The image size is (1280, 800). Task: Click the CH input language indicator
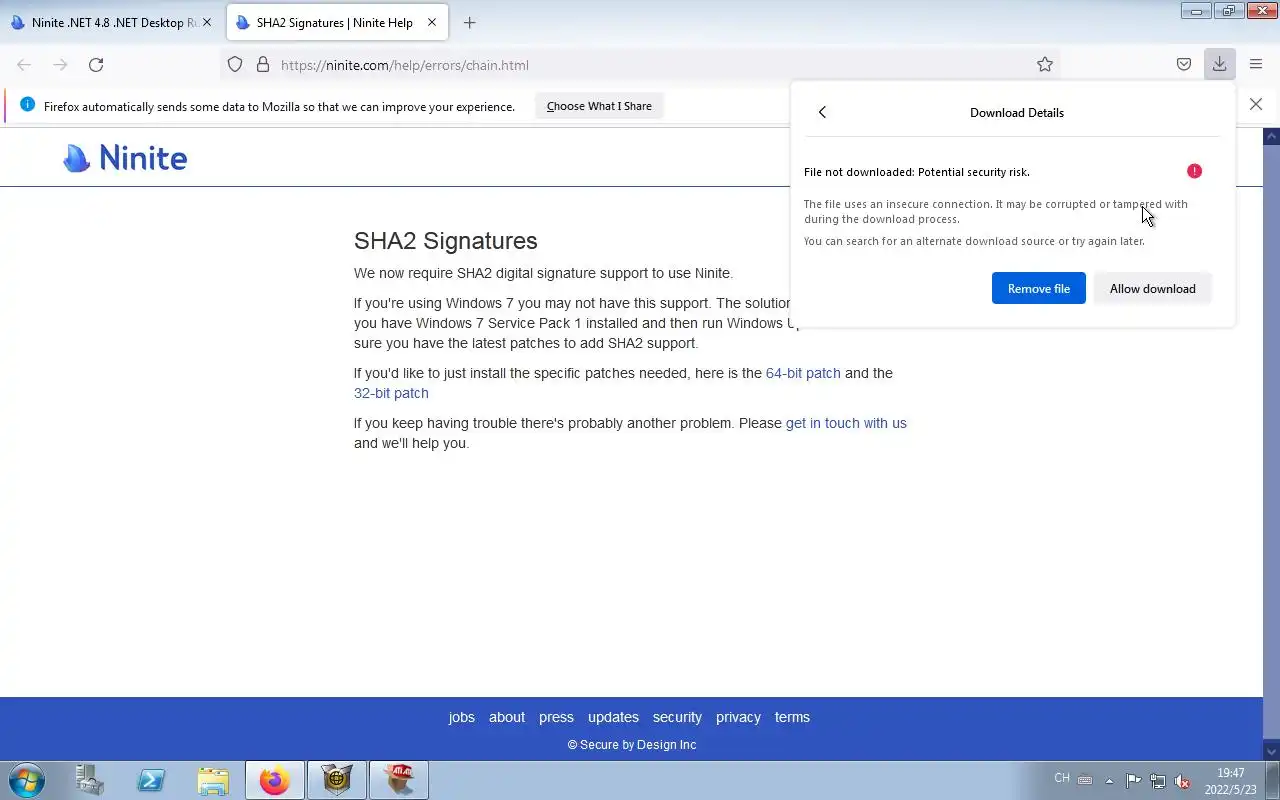(1062, 778)
